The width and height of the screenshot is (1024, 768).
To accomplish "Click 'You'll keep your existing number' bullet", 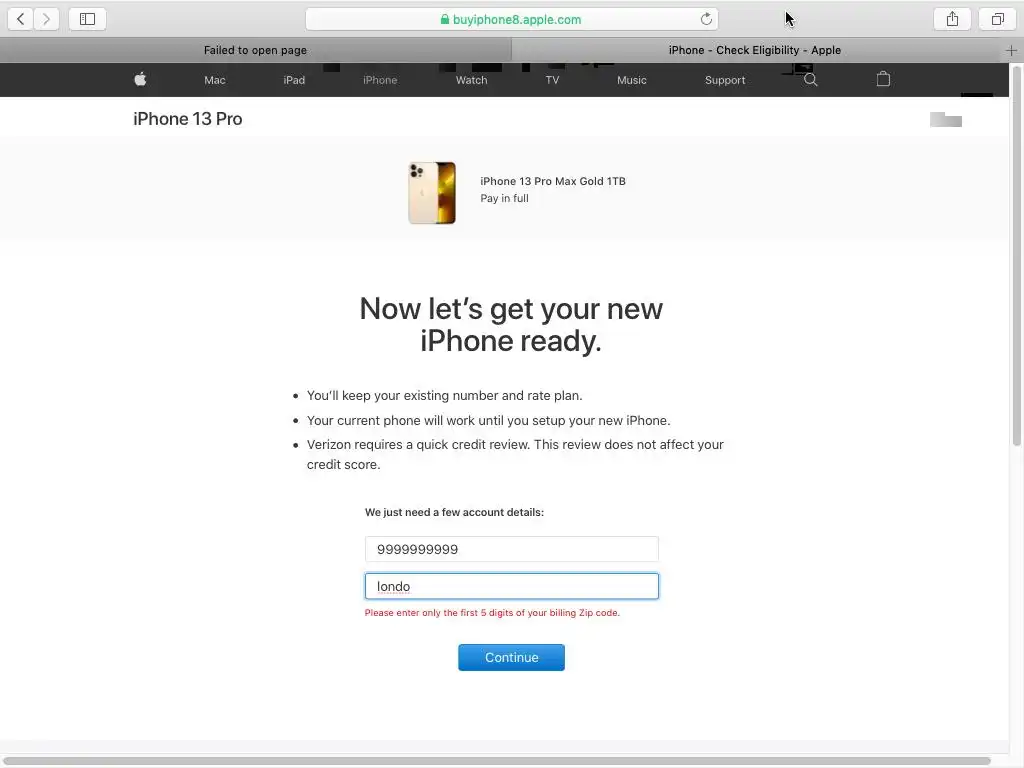I will tap(444, 396).
